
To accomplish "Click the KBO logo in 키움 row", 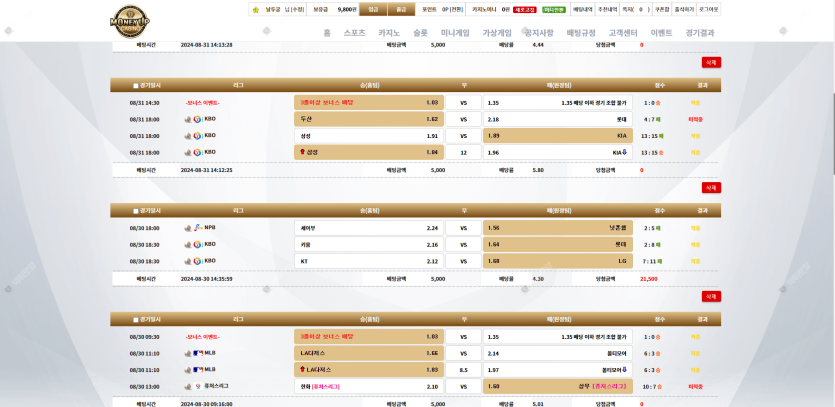I will pyautogui.click(x=198, y=245).
